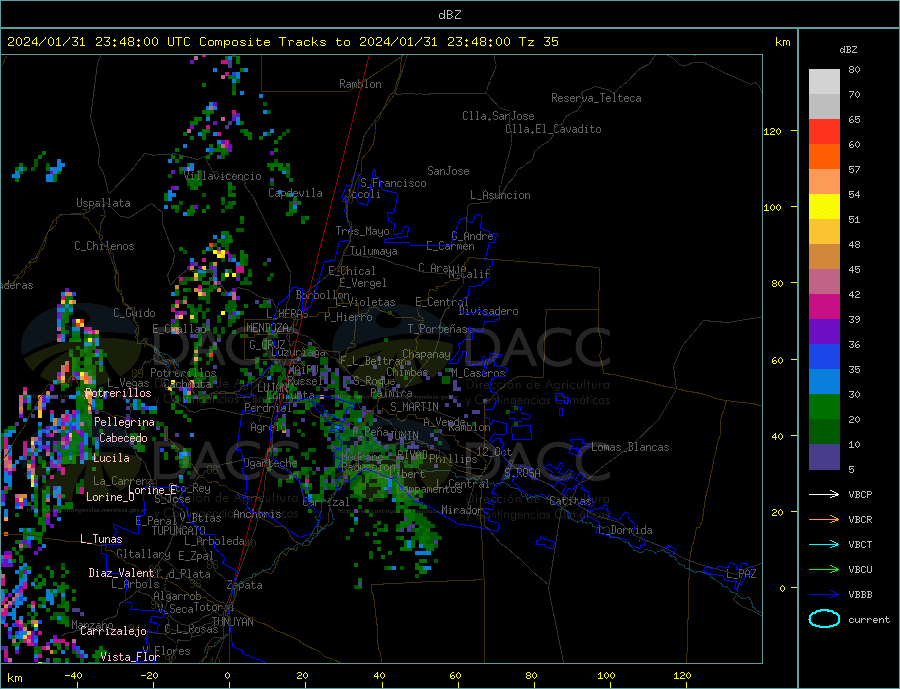Screen dimensions: 900x689
Task: Click the Villavicencio label
Action: pyautogui.click(x=223, y=176)
